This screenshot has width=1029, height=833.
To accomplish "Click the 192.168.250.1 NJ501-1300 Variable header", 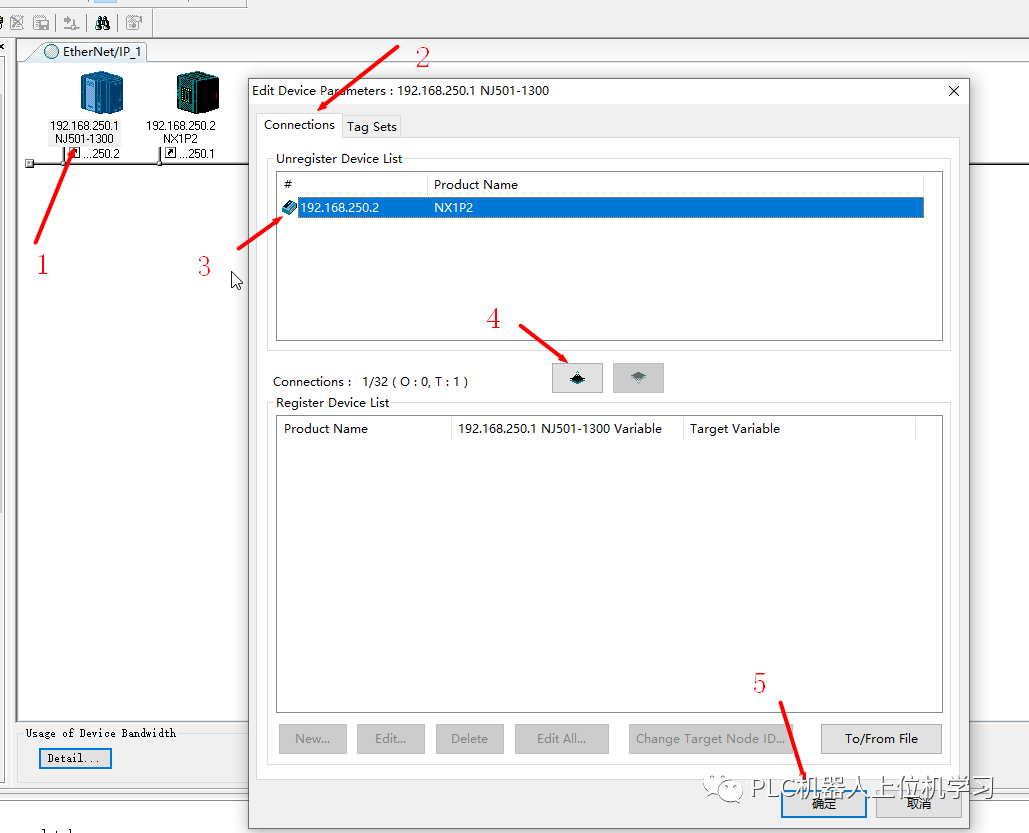I will pyautogui.click(x=567, y=429).
